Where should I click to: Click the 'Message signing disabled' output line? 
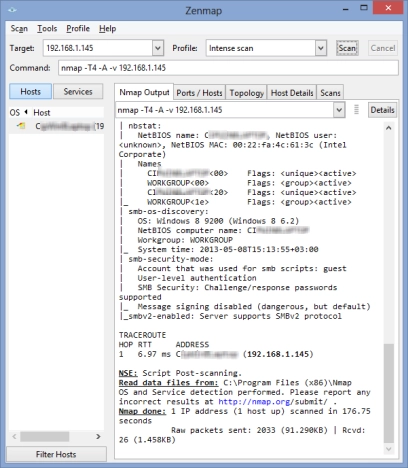[254, 306]
